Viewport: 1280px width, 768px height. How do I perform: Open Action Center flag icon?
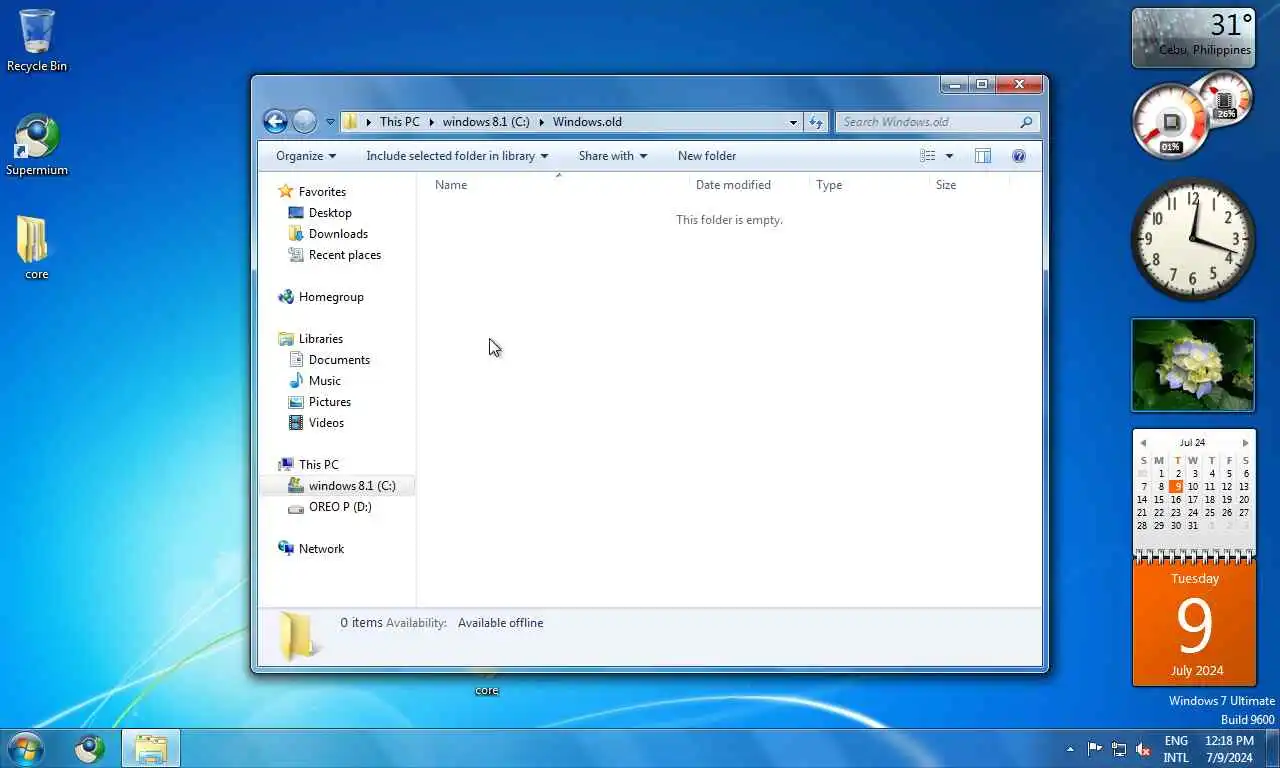pyautogui.click(x=1095, y=749)
